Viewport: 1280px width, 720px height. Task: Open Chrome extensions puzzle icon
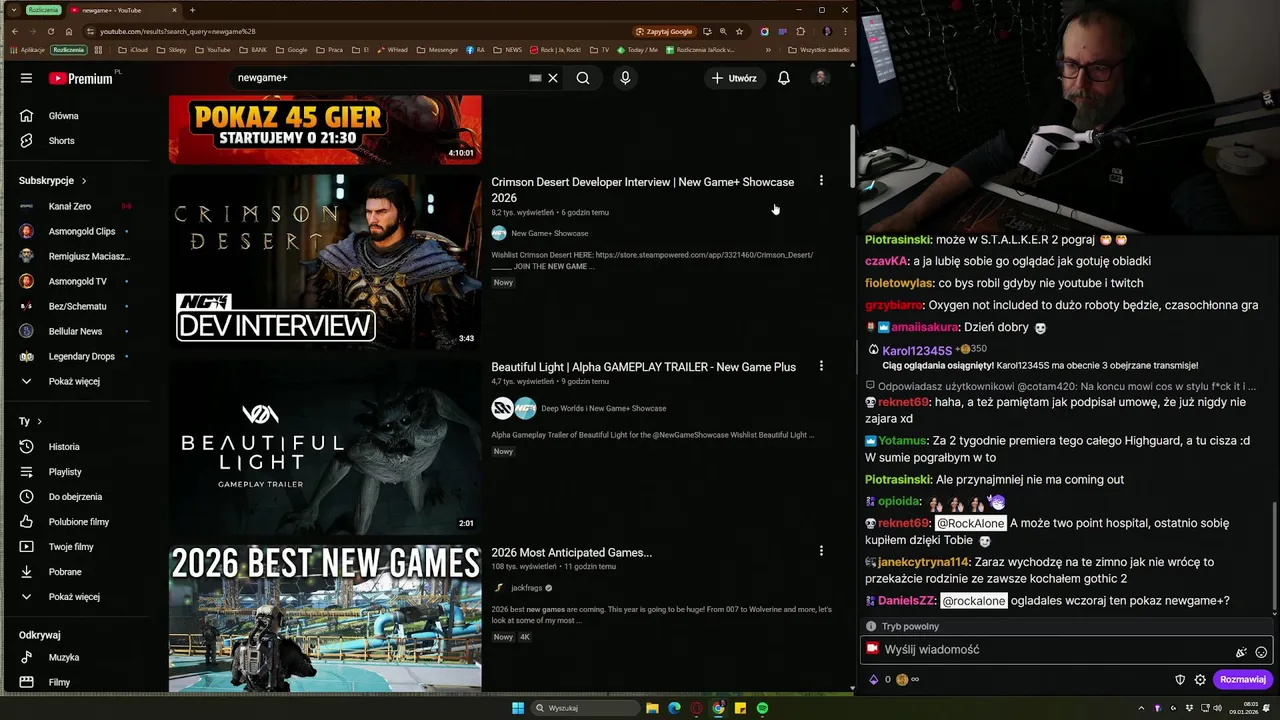[x=800, y=32]
